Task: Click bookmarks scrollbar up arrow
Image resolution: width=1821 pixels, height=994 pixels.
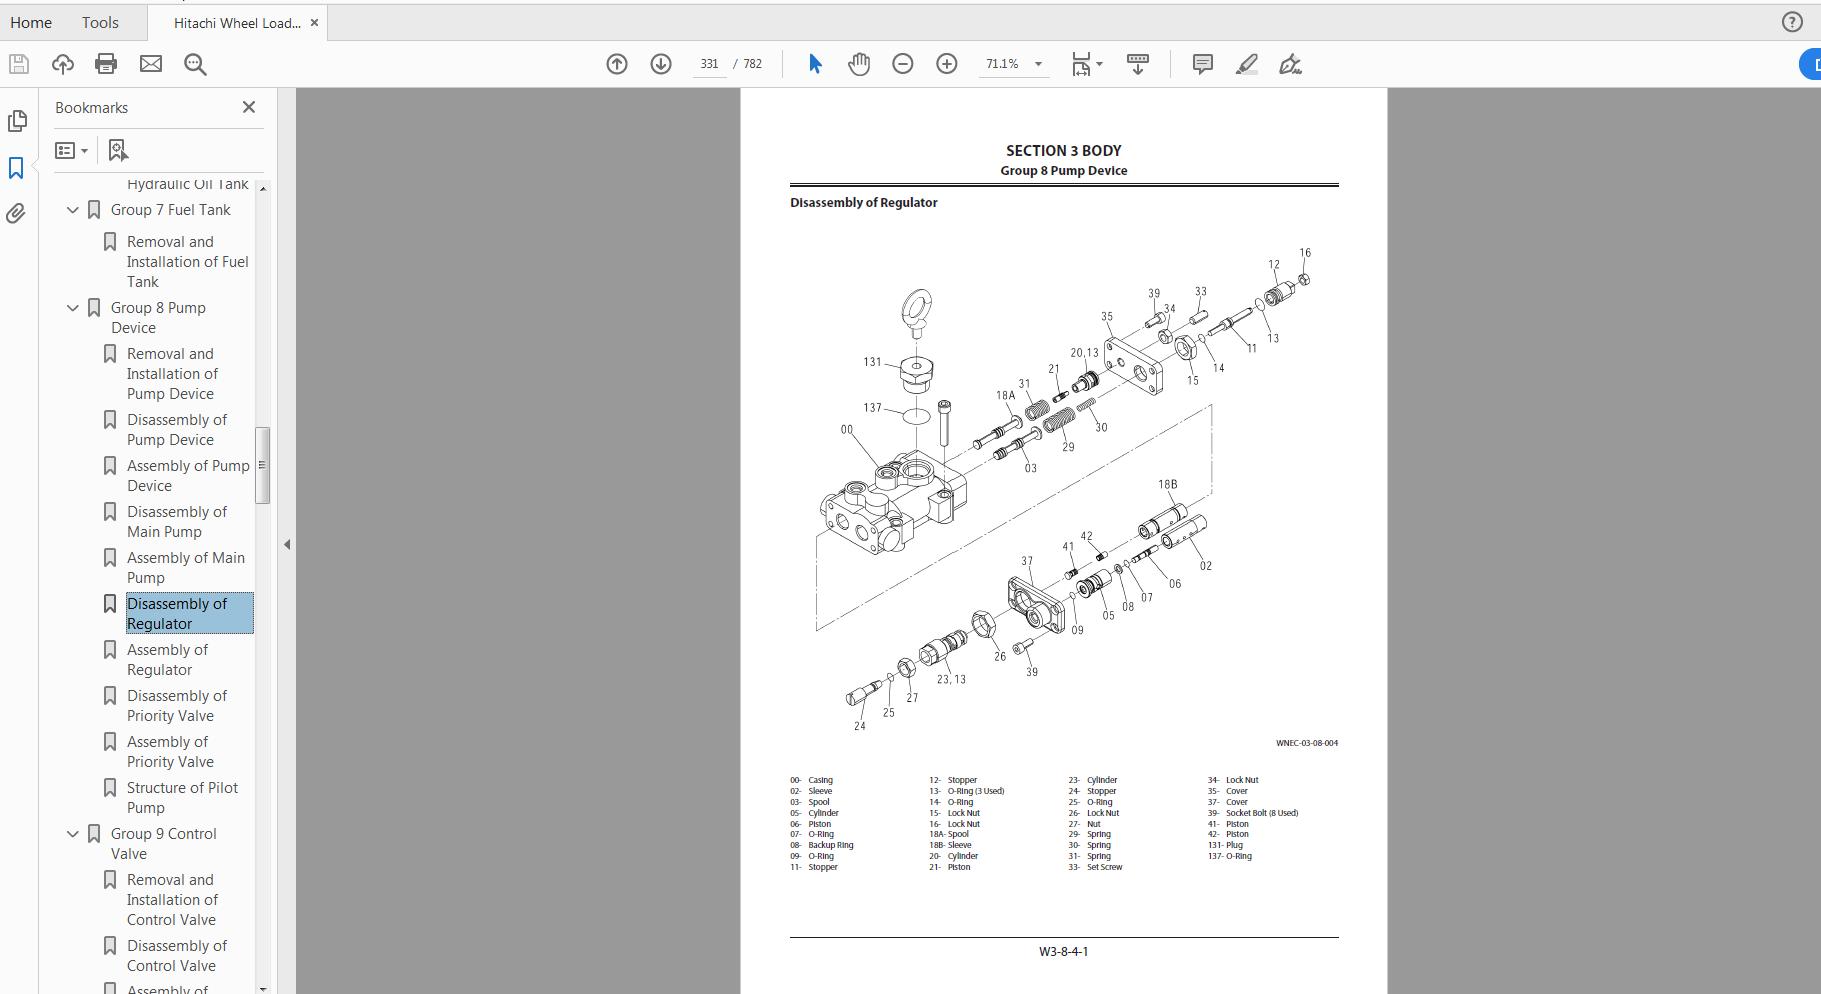Action: pyautogui.click(x=263, y=188)
